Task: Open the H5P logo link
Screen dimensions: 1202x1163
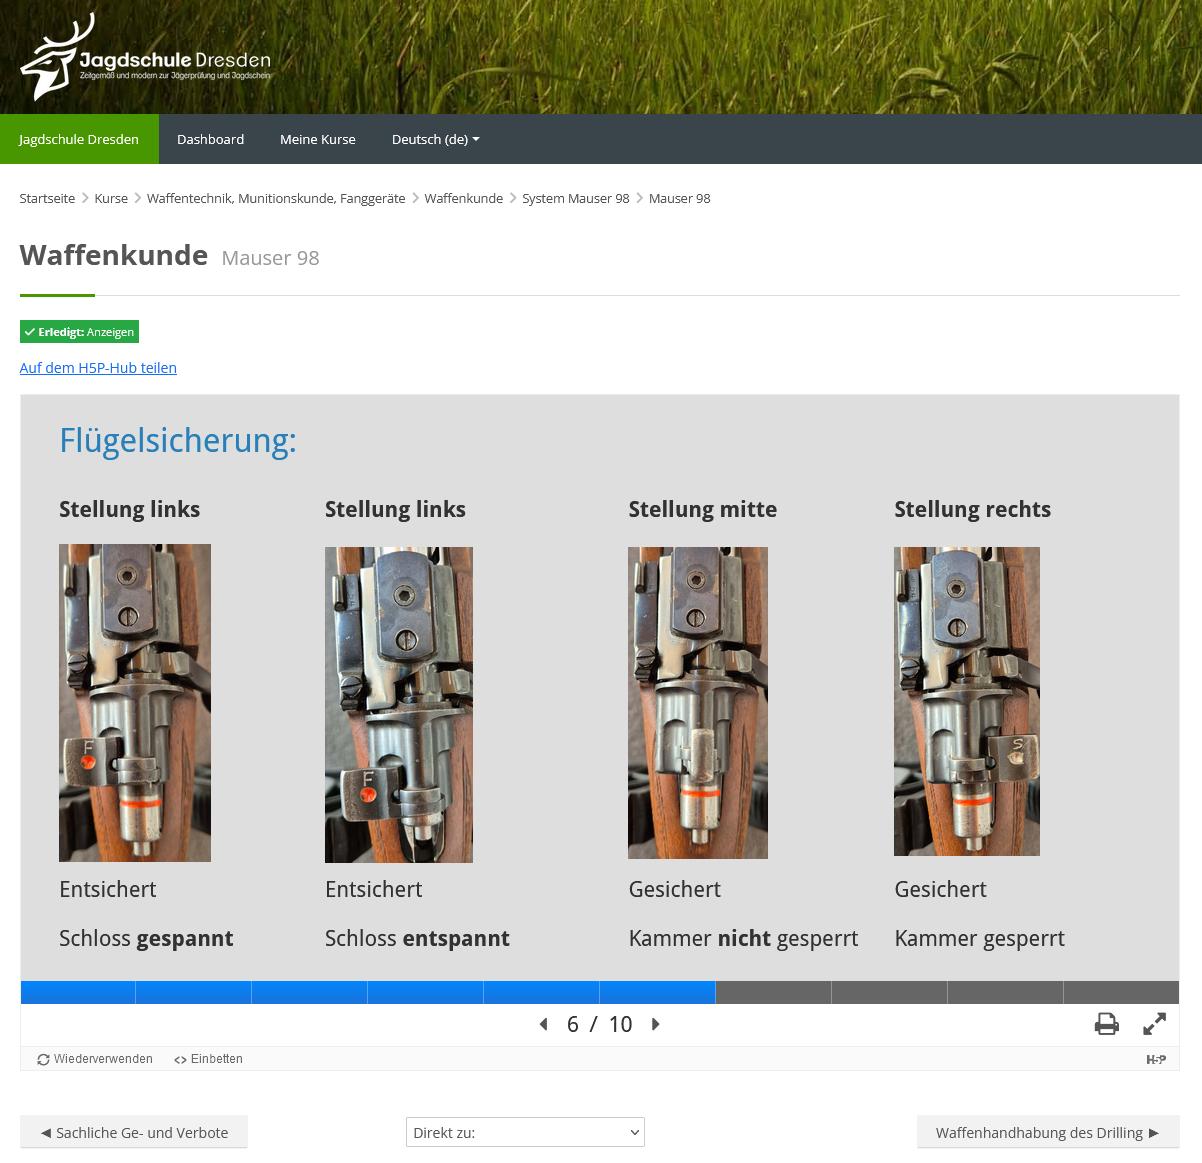Action: (x=1156, y=1059)
